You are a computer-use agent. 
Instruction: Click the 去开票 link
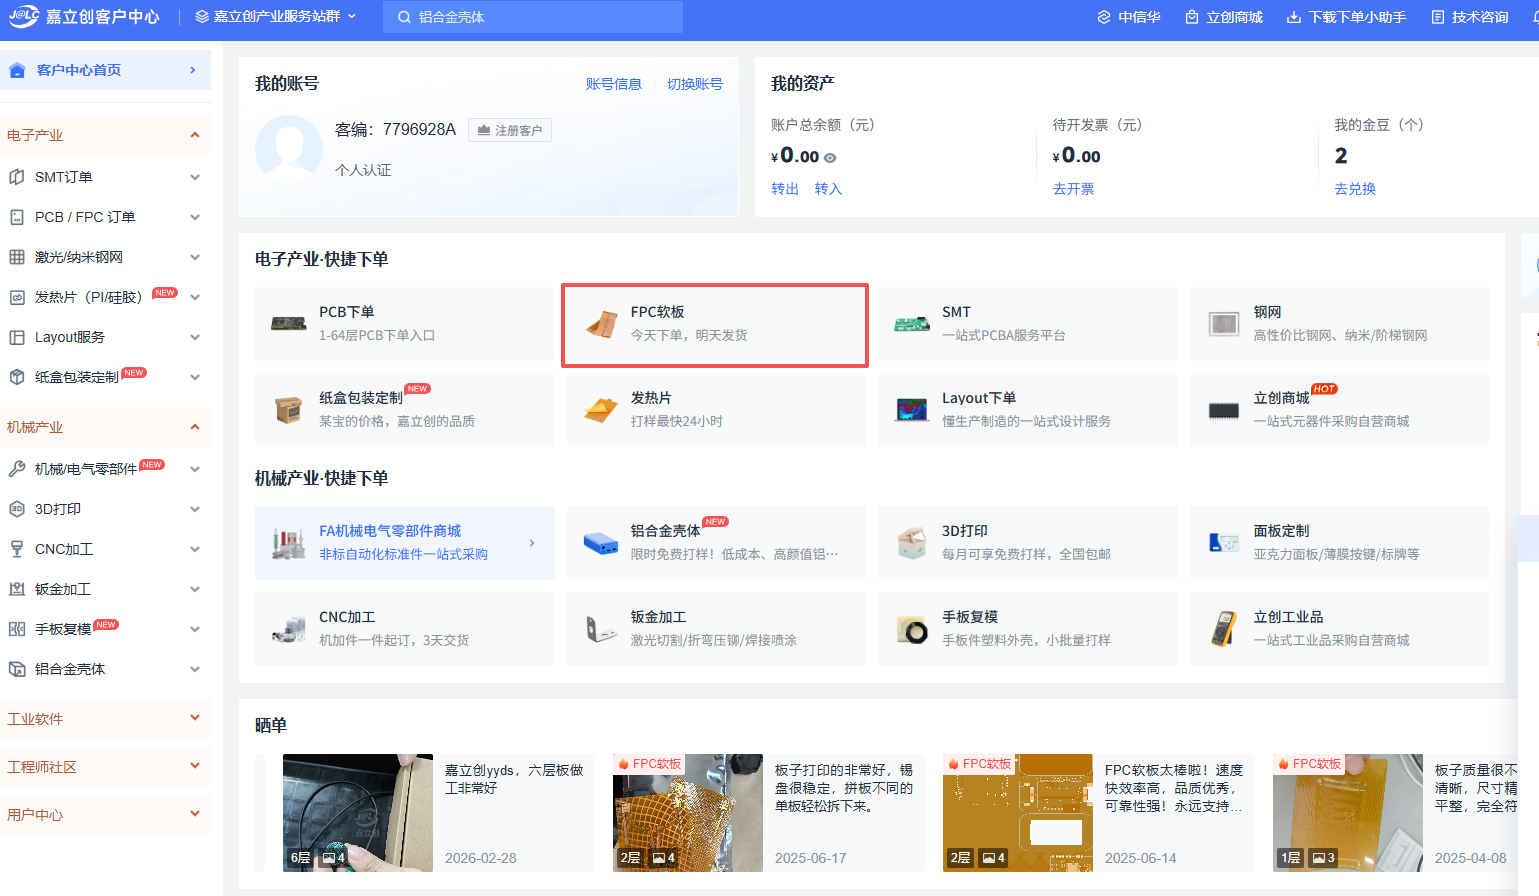(1073, 189)
